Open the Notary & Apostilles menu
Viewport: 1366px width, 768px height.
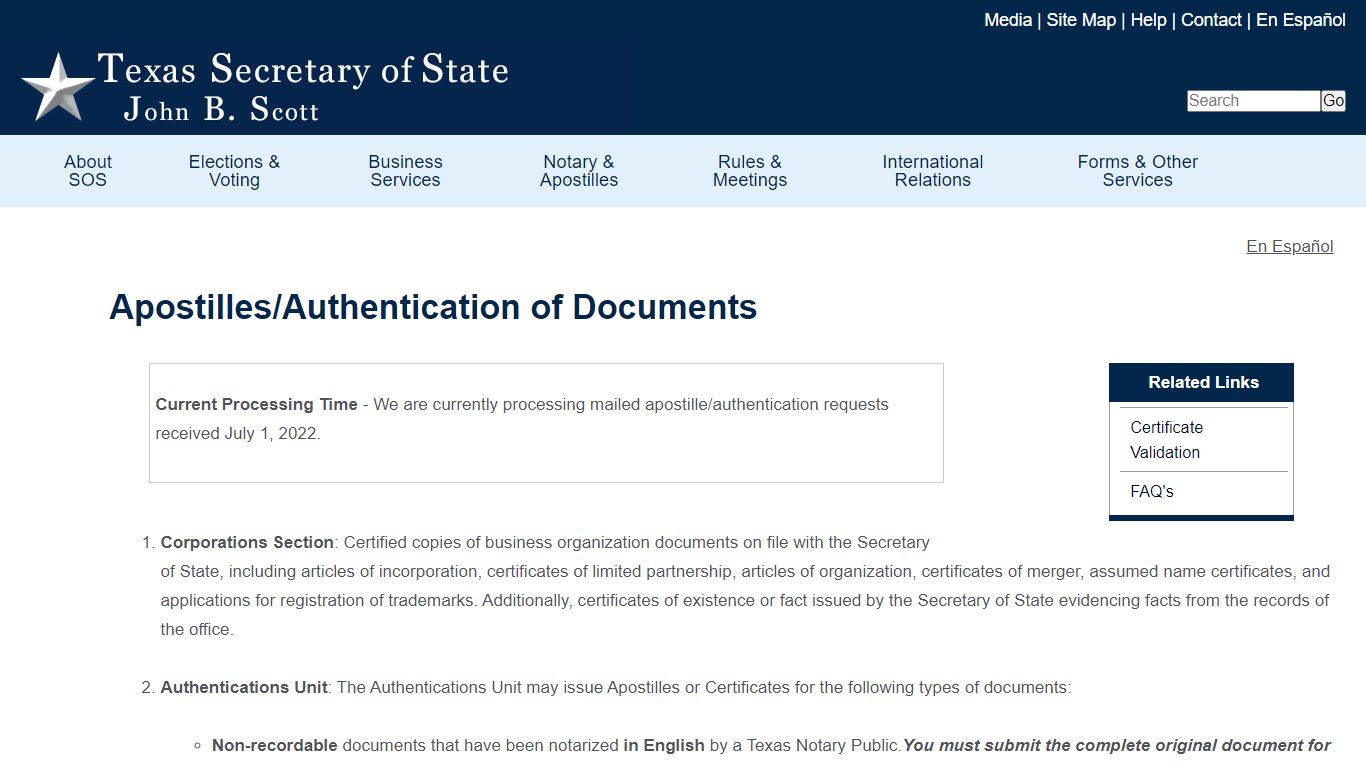click(x=579, y=171)
